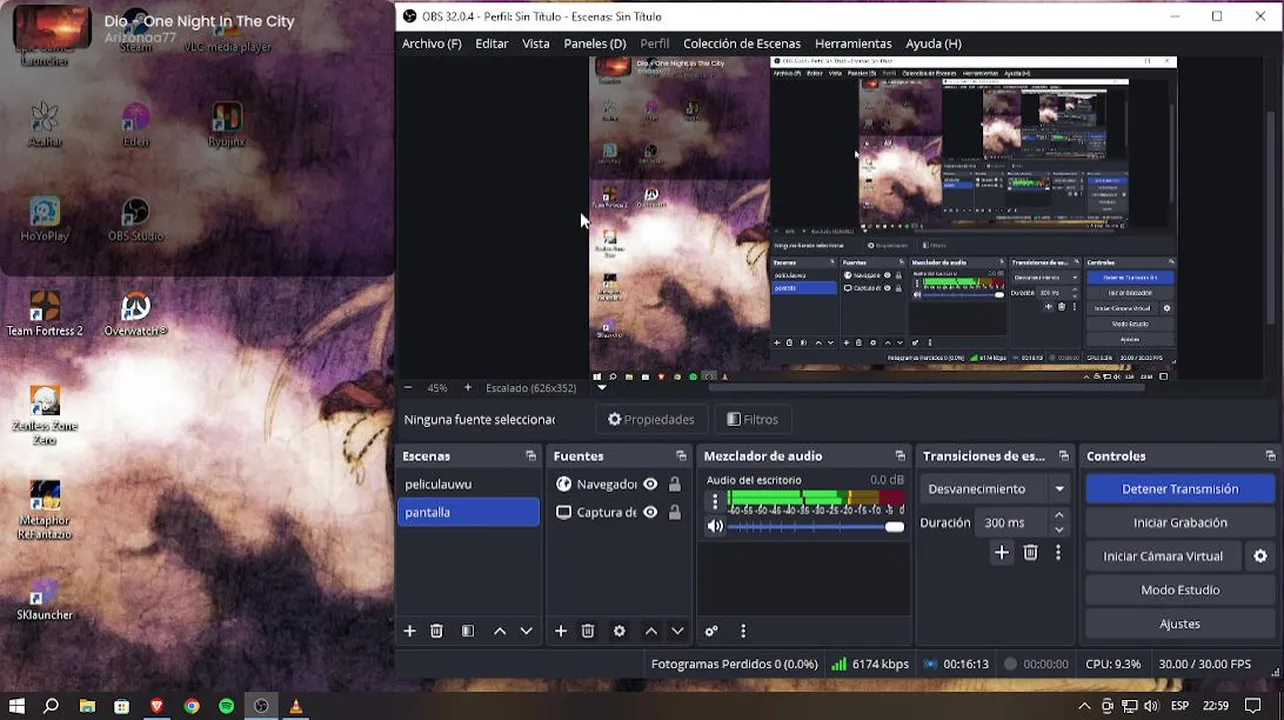1284x720 pixels.
Task: Pop out the Transiciones dock icon
Action: (1063, 456)
